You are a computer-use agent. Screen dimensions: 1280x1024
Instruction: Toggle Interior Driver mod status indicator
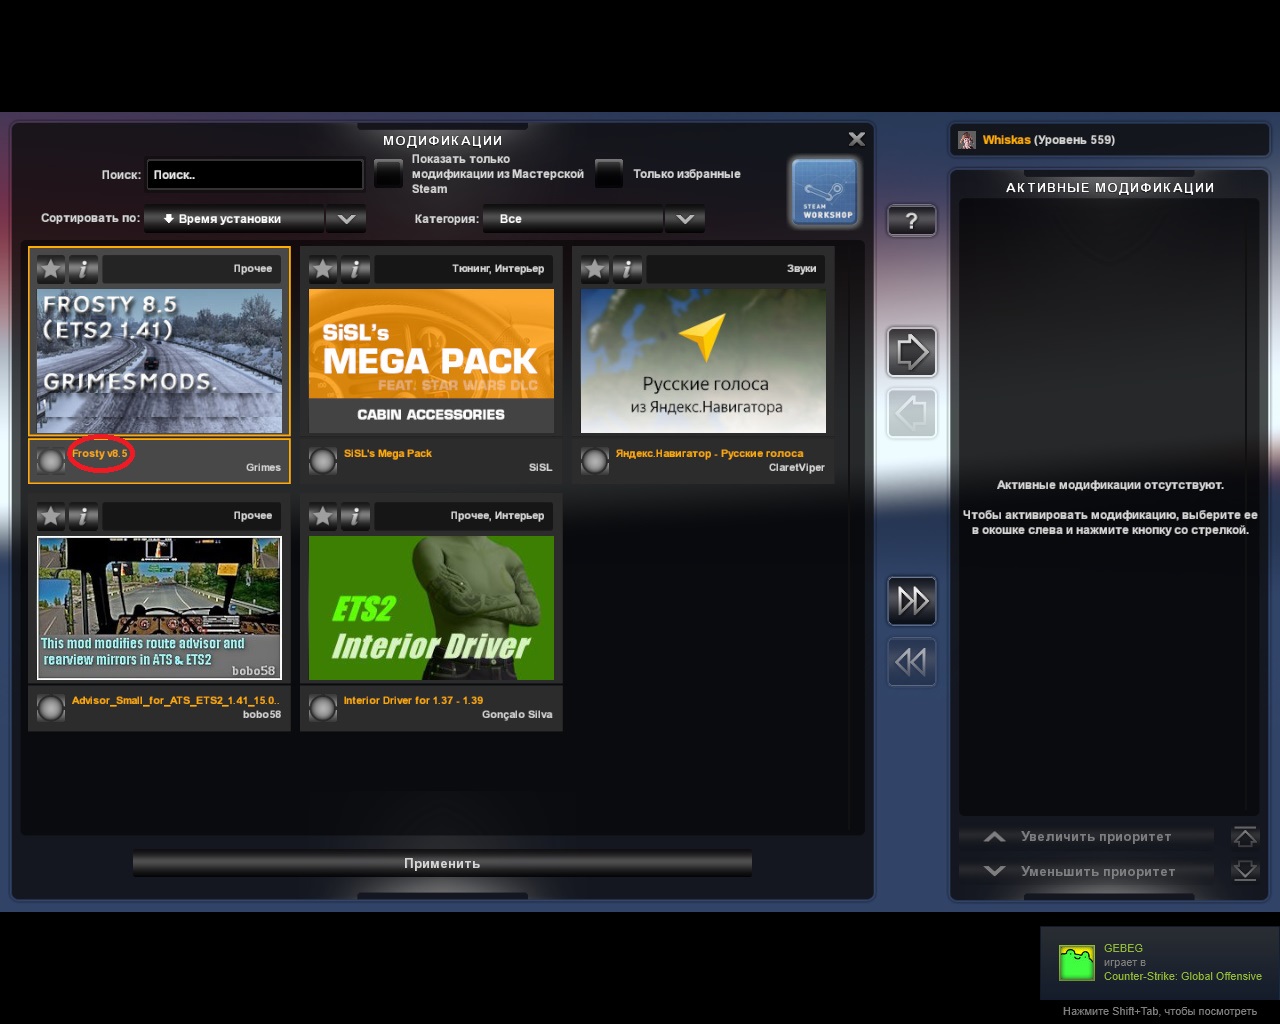[x=323, y=708]
